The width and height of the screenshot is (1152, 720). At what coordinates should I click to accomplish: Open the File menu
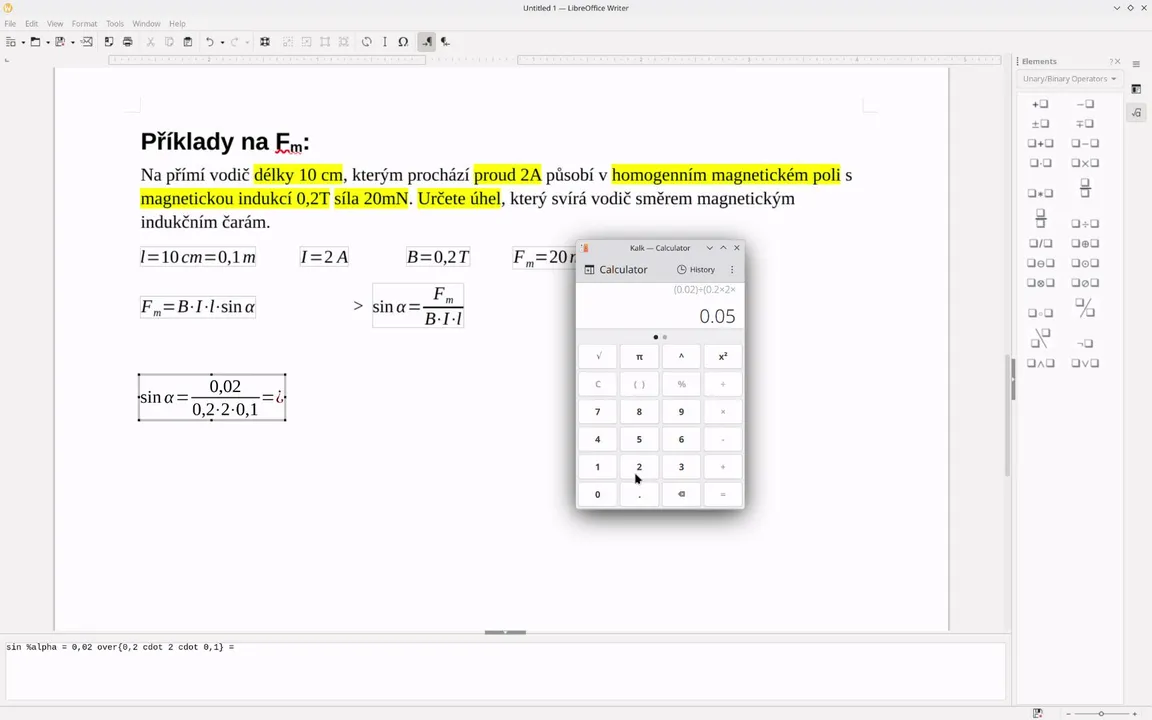click(10, 24)
